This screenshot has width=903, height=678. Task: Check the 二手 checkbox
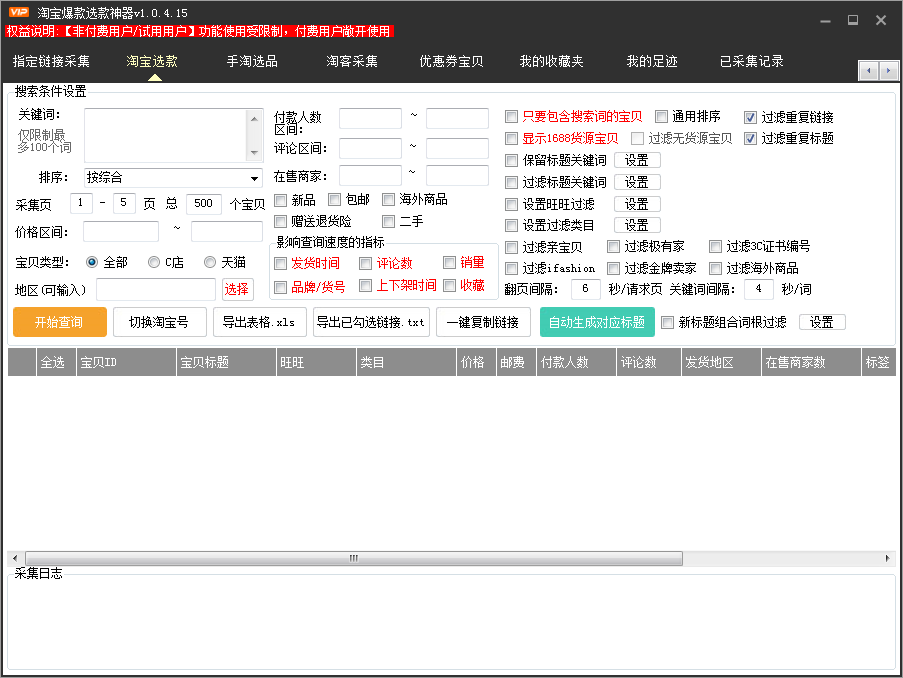click(x=389, y=222)
